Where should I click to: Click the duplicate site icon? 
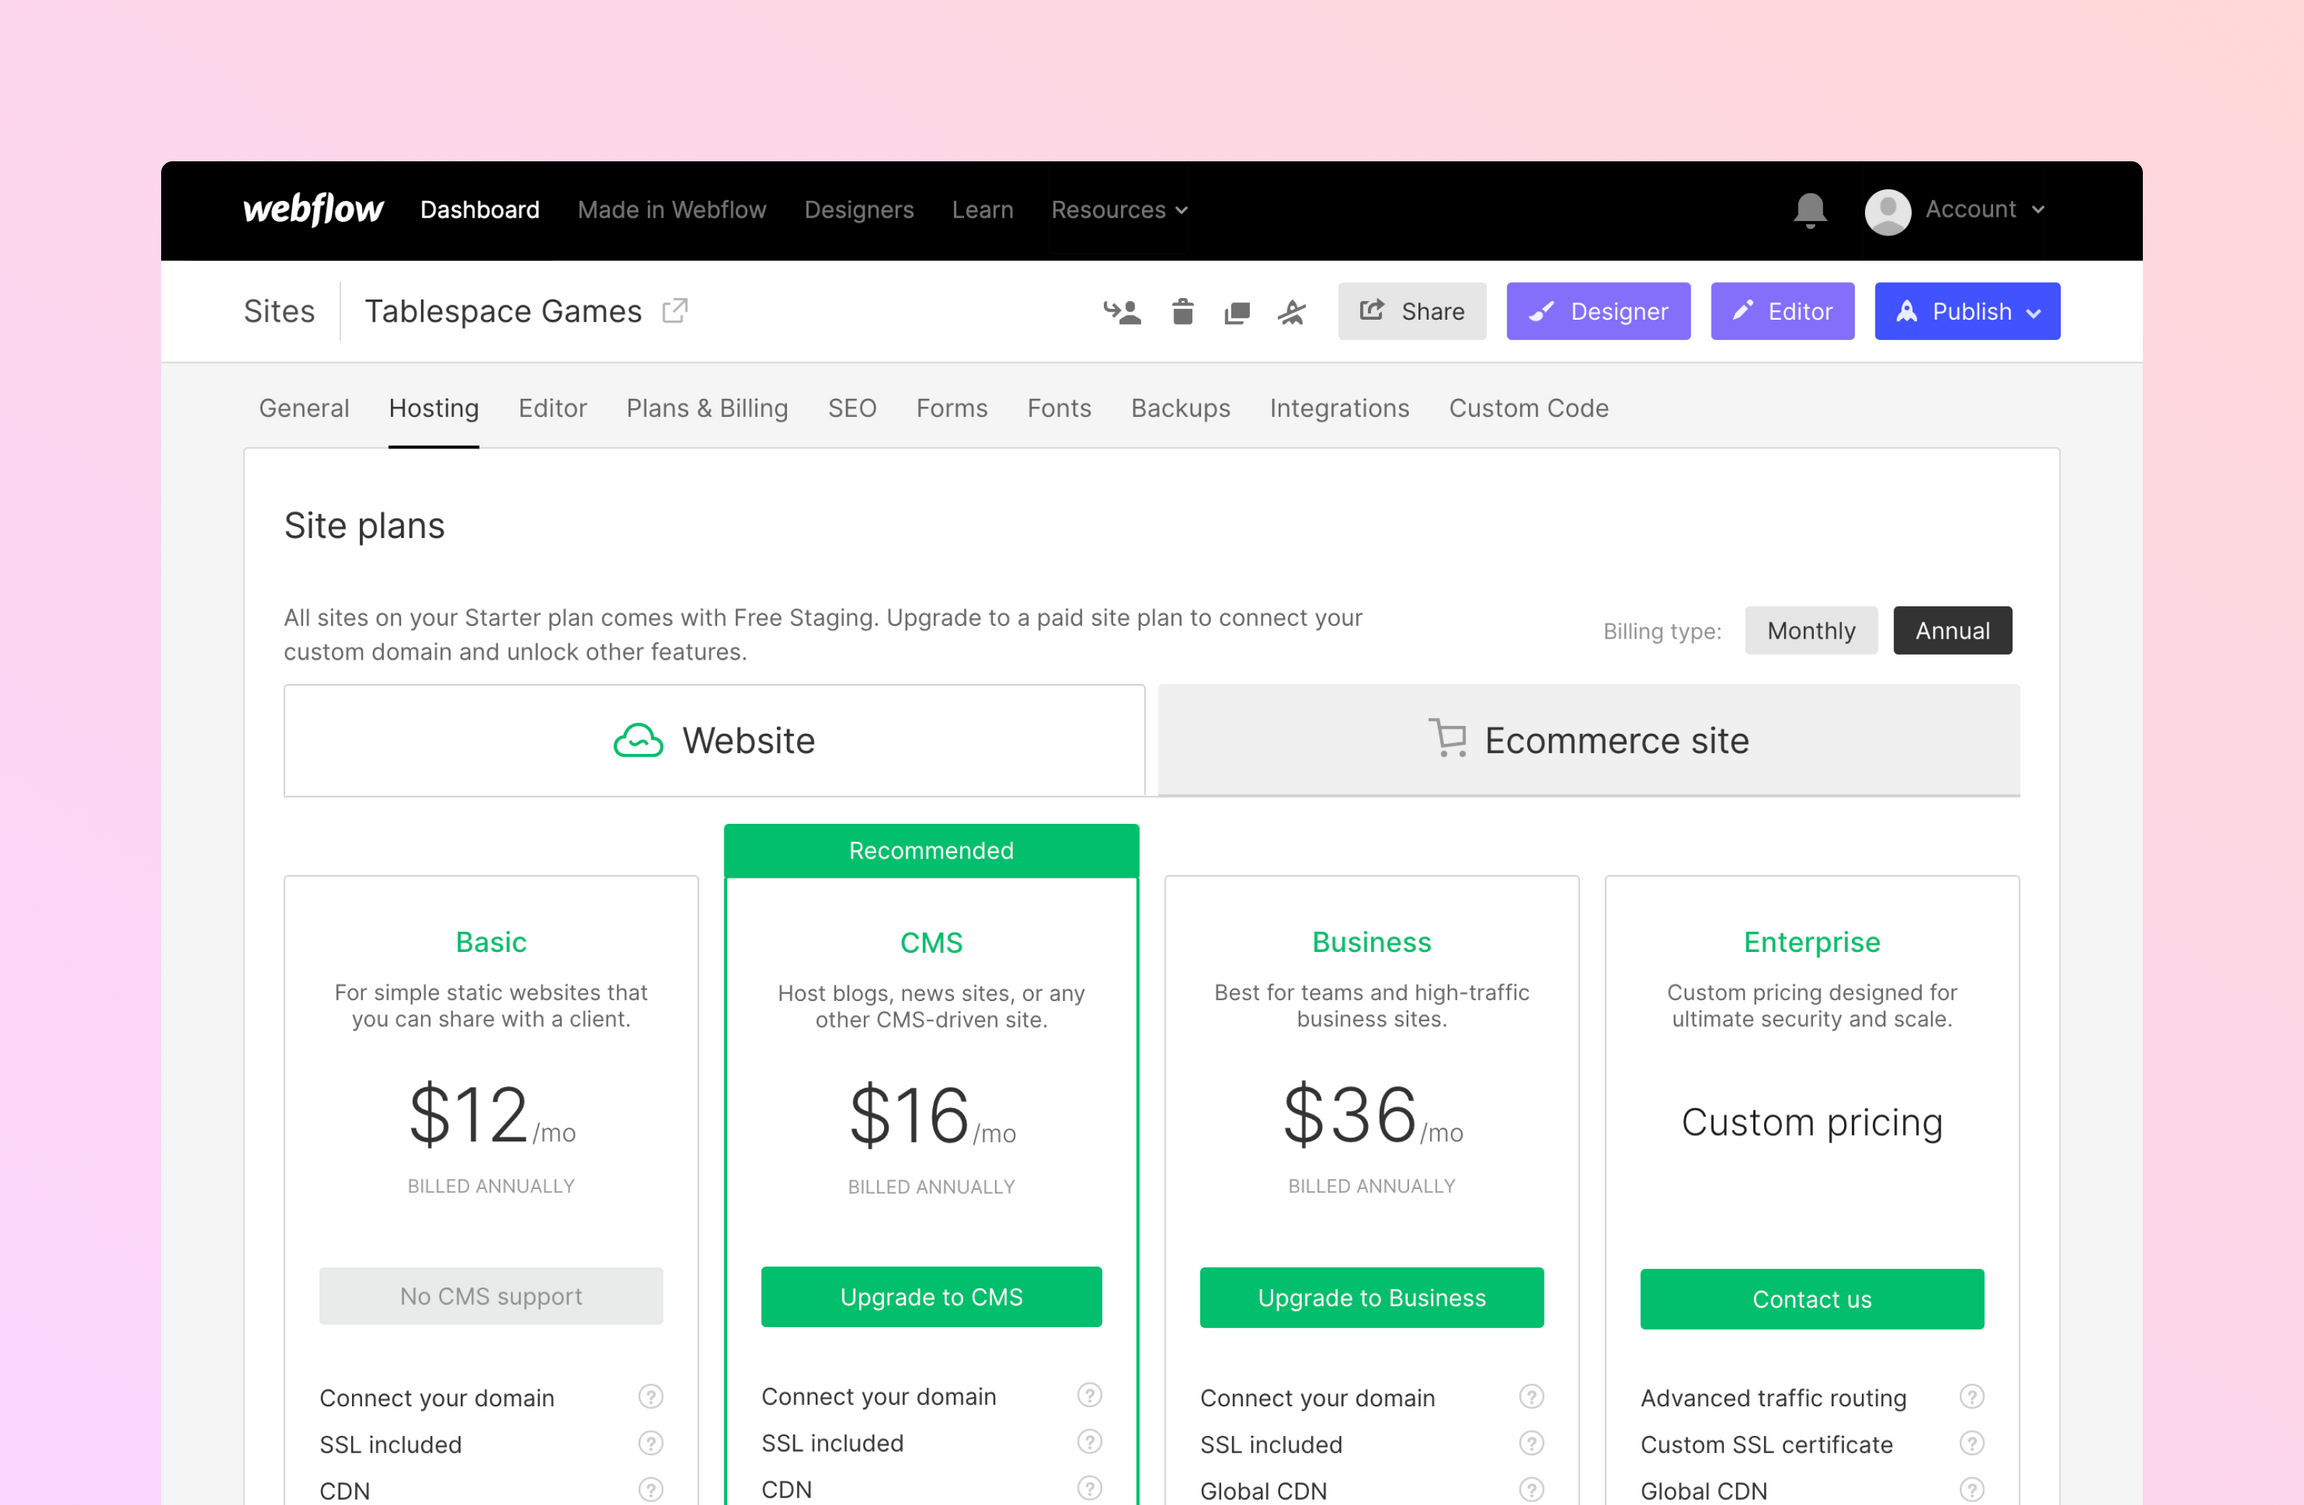1237,313
